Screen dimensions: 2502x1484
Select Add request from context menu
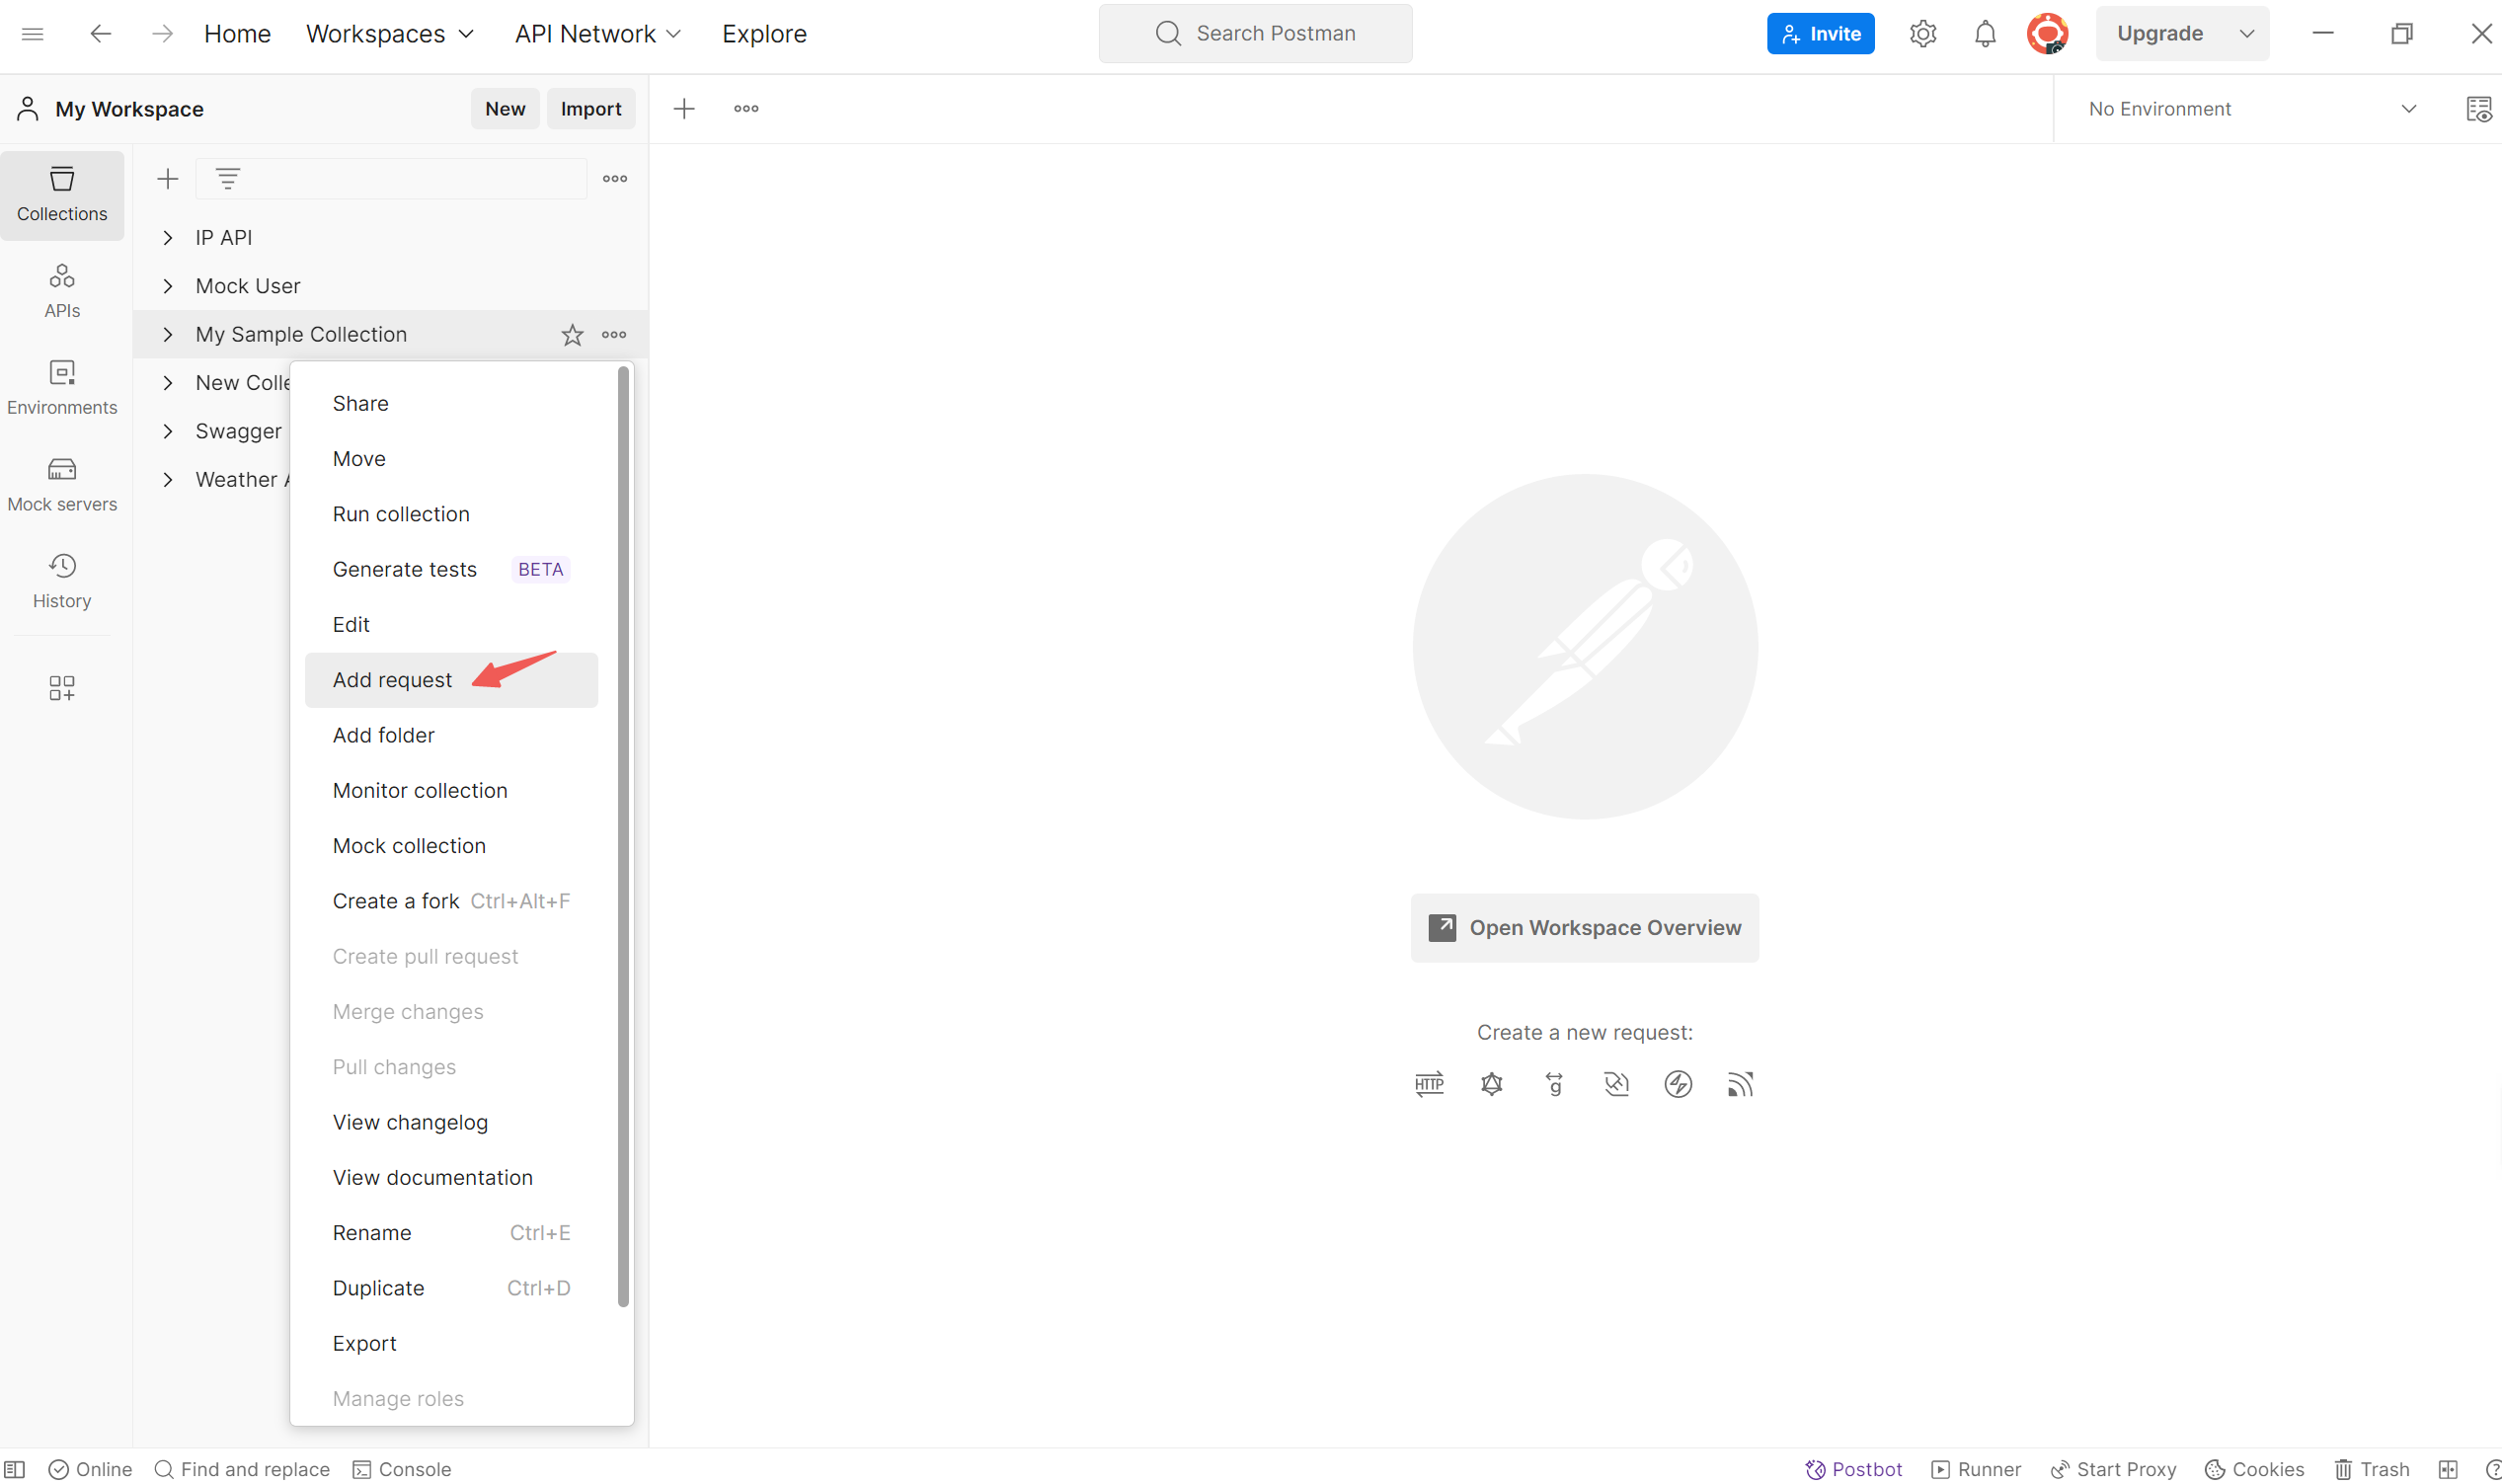392,678
